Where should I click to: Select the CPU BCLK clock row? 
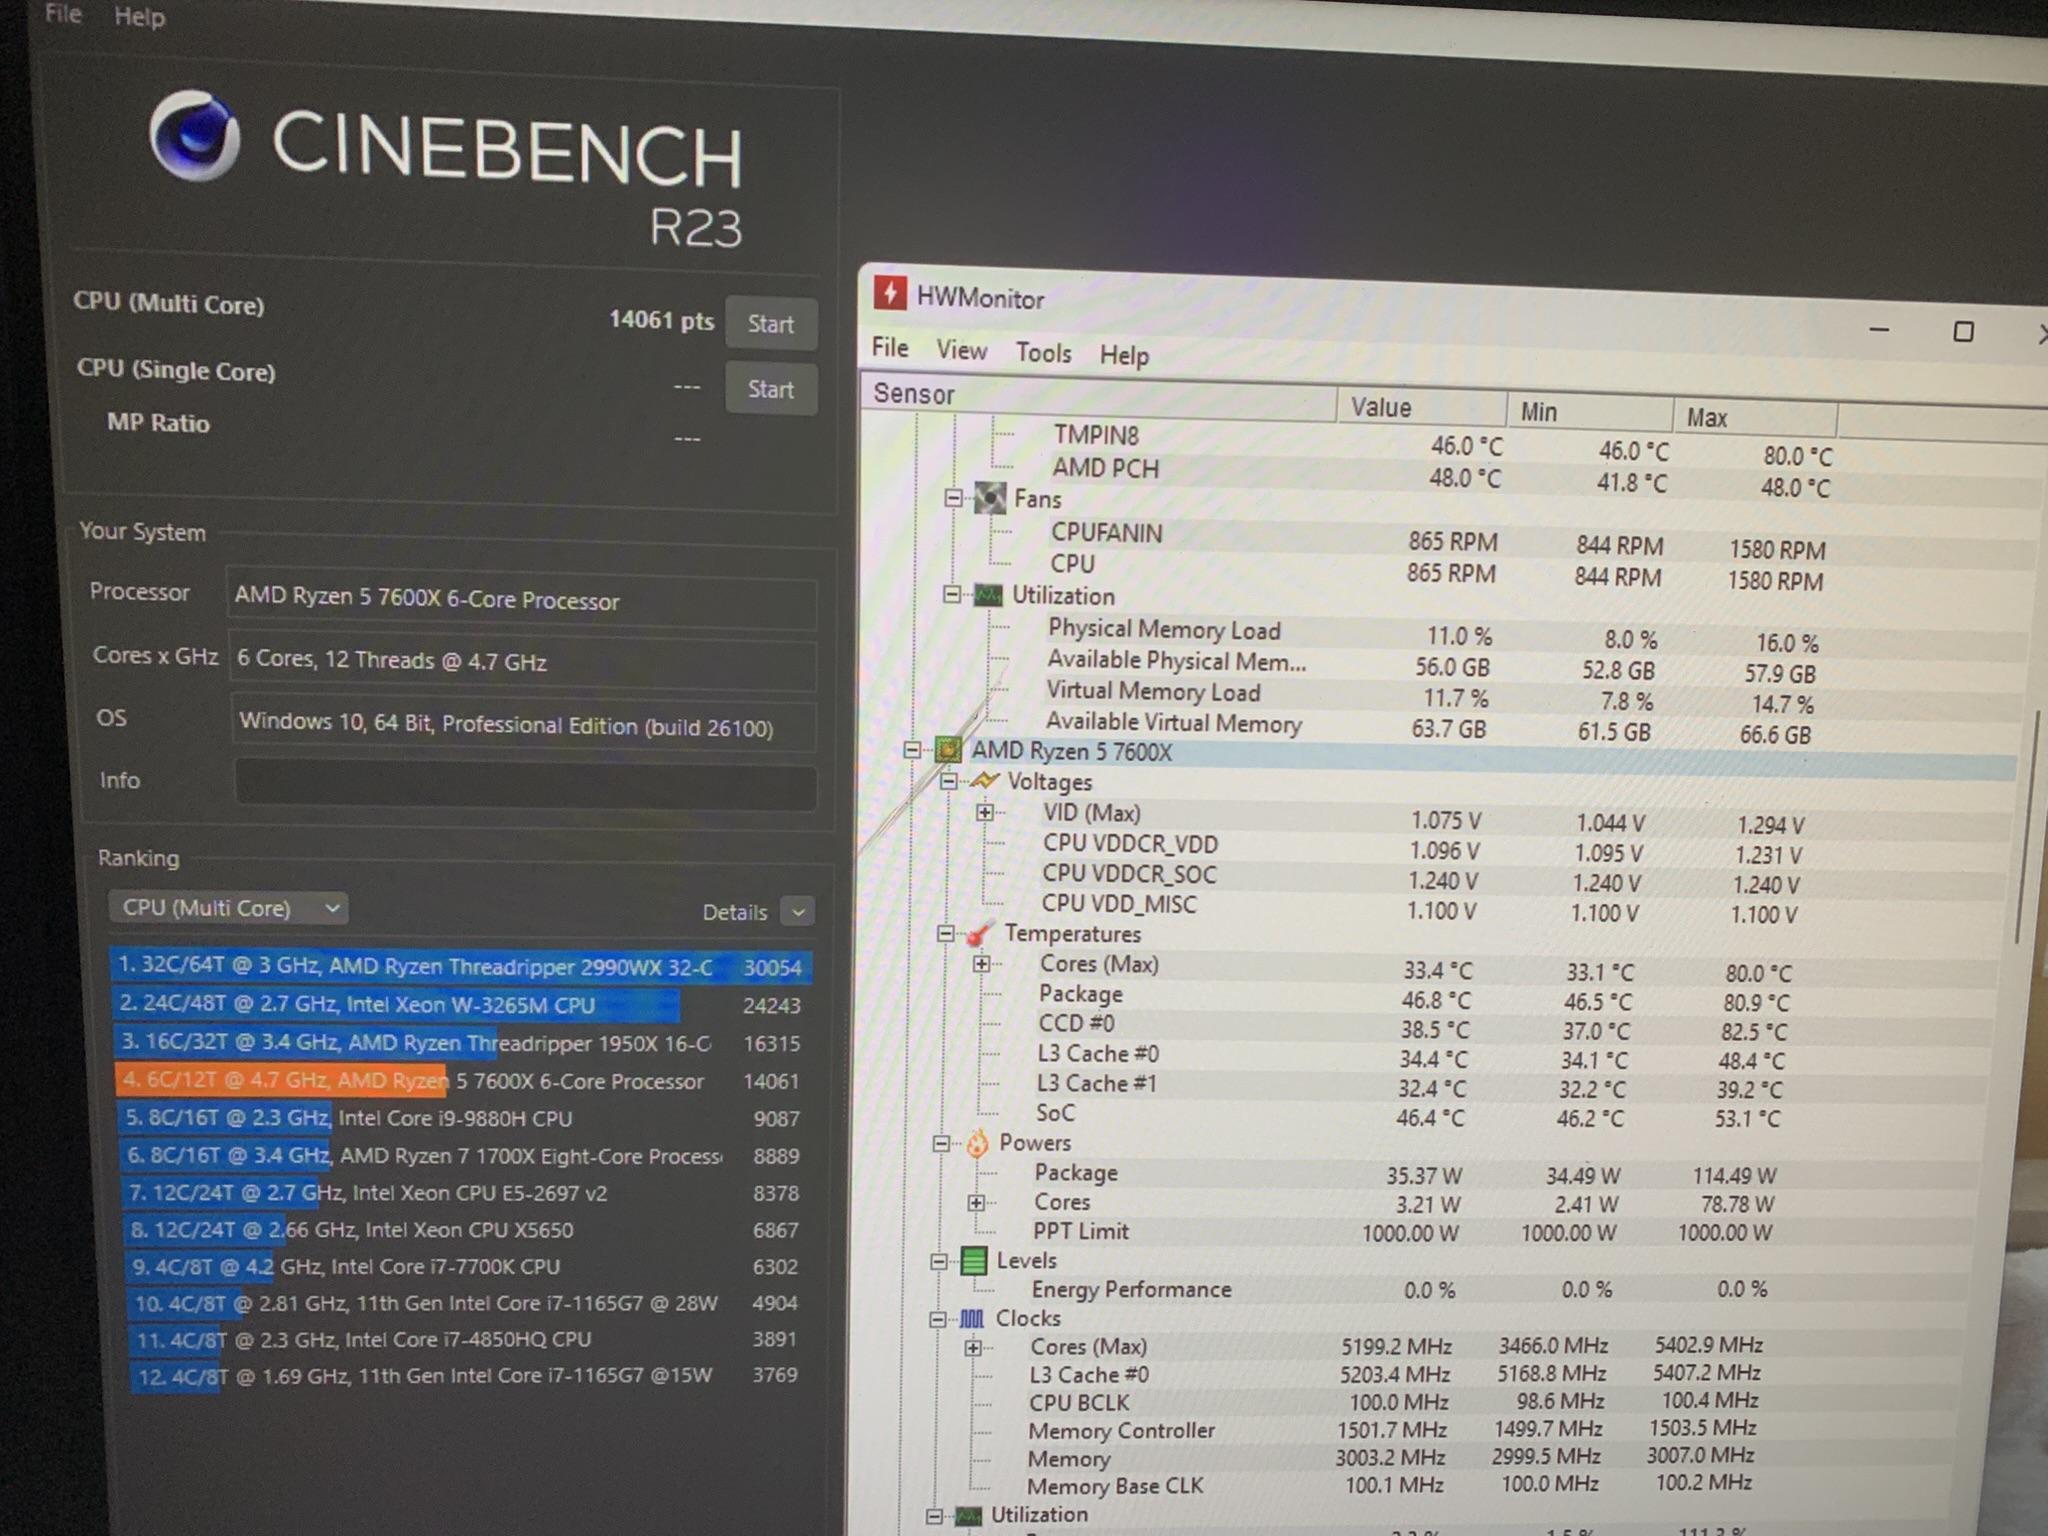(1395, 1402)
